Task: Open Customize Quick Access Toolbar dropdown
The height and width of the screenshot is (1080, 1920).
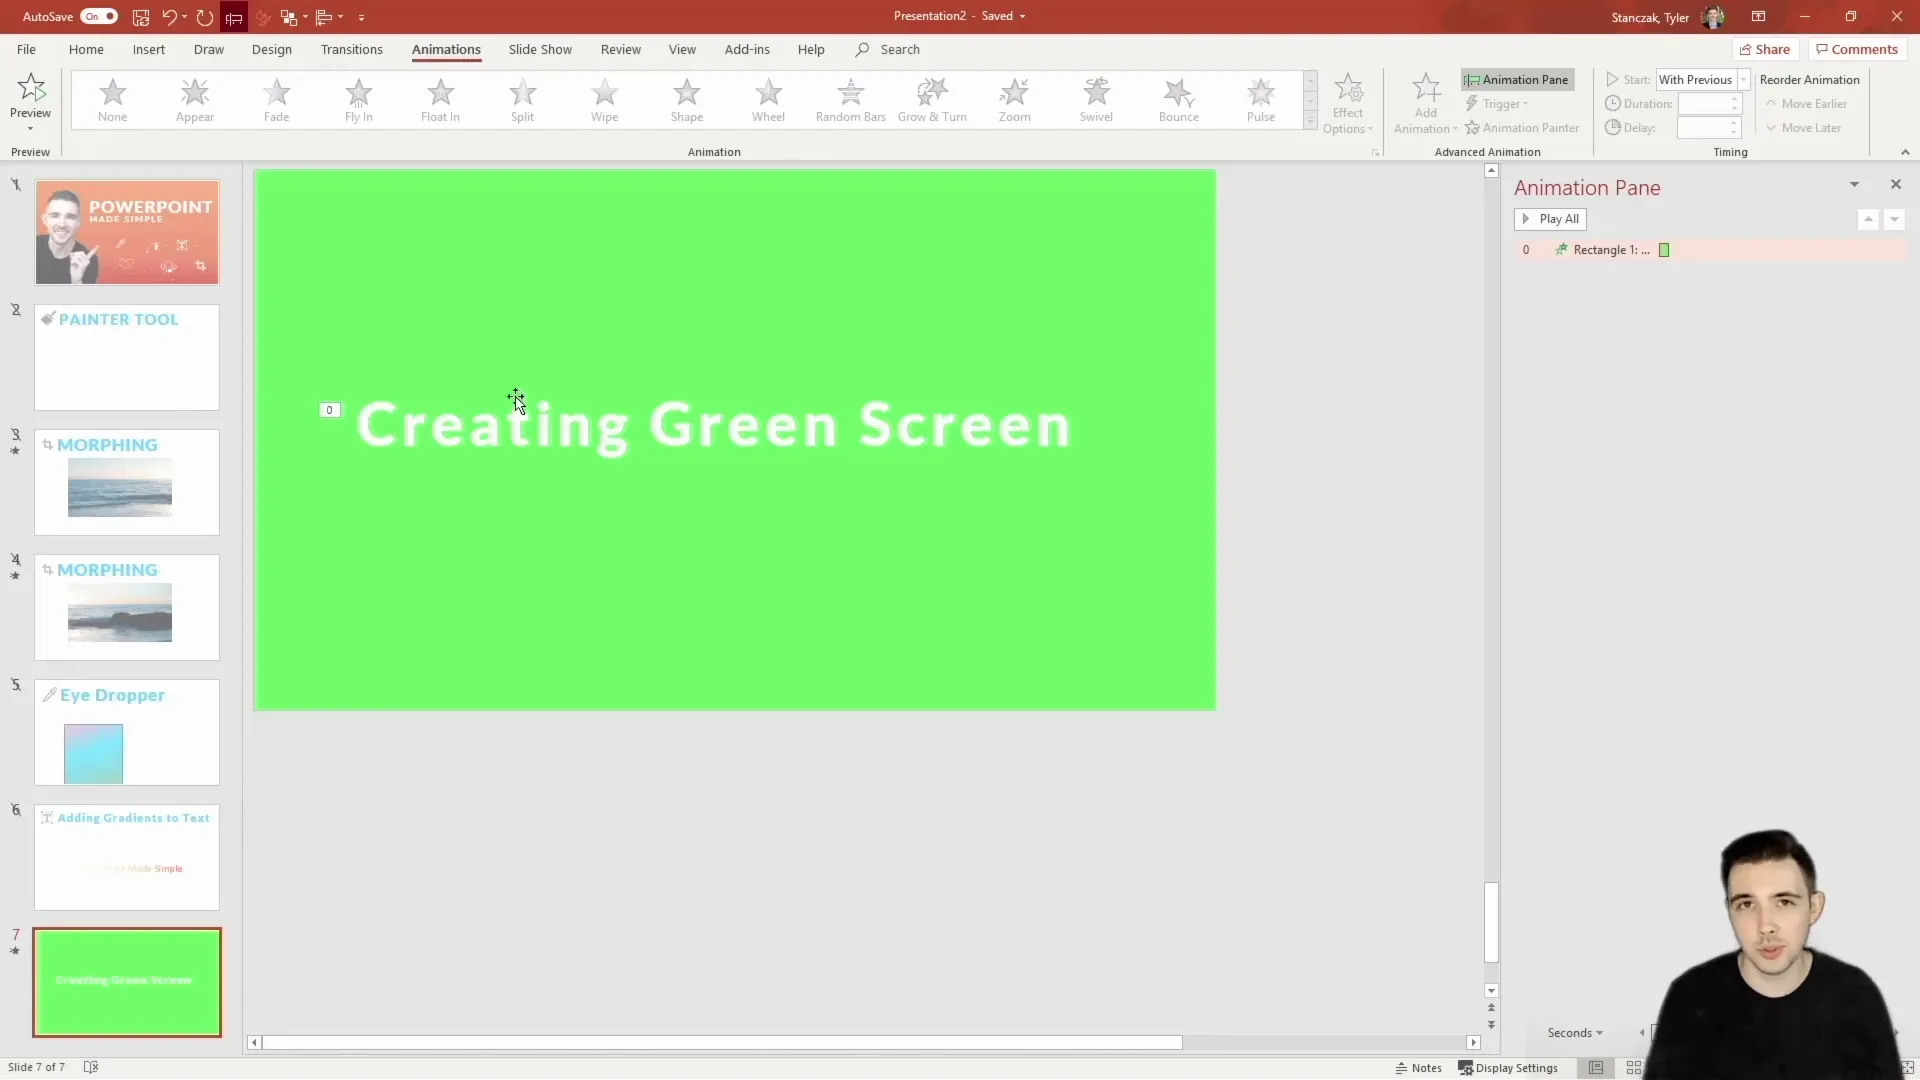Action: (361, 17)
